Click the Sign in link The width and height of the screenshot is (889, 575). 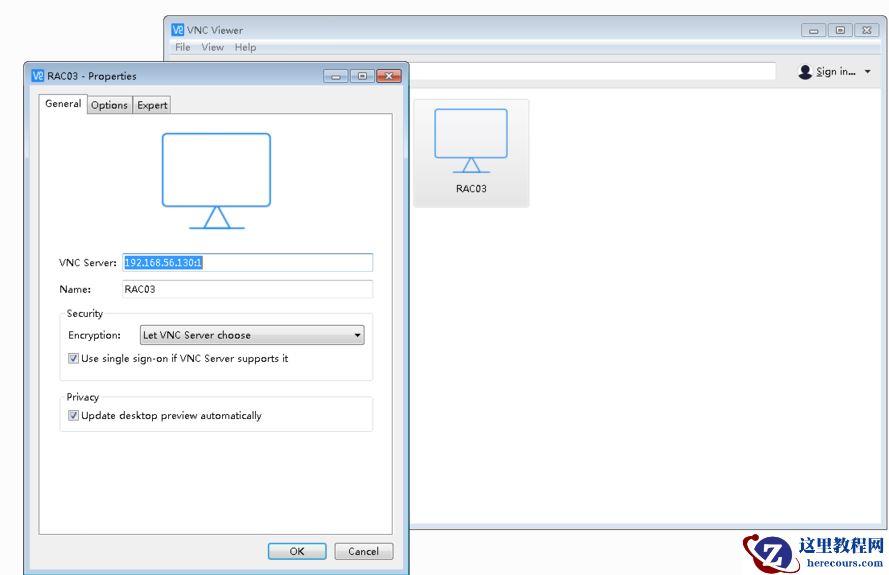(x=836, y=71)
